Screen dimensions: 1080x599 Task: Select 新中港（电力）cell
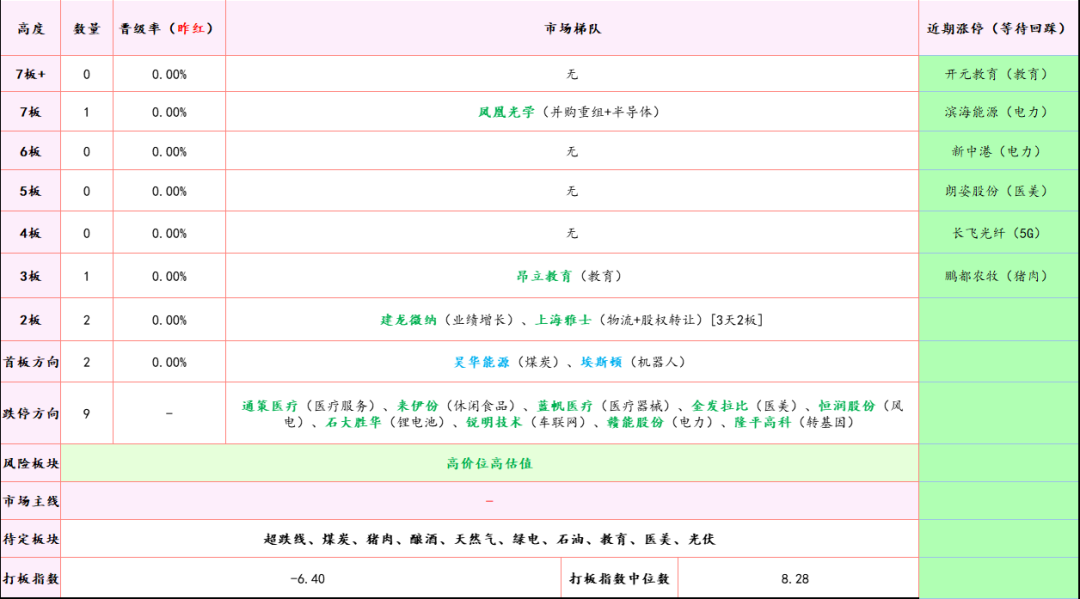coord(998,151)
